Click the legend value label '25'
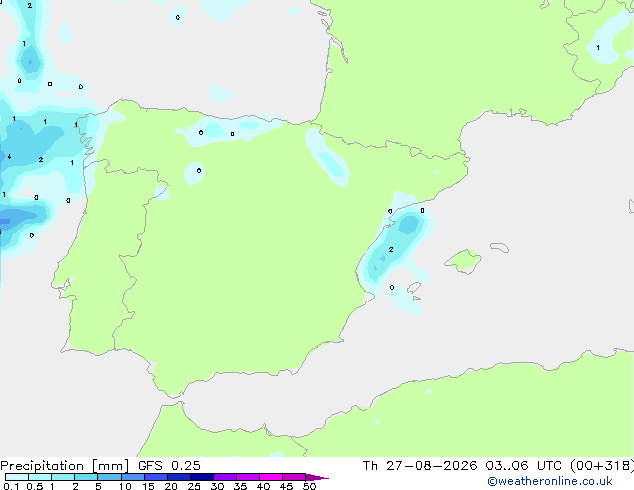 (x=194, y=486)
